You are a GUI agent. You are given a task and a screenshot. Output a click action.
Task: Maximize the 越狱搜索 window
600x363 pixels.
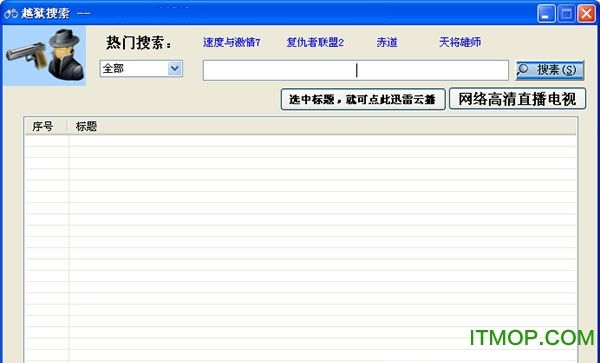[566, 14]
